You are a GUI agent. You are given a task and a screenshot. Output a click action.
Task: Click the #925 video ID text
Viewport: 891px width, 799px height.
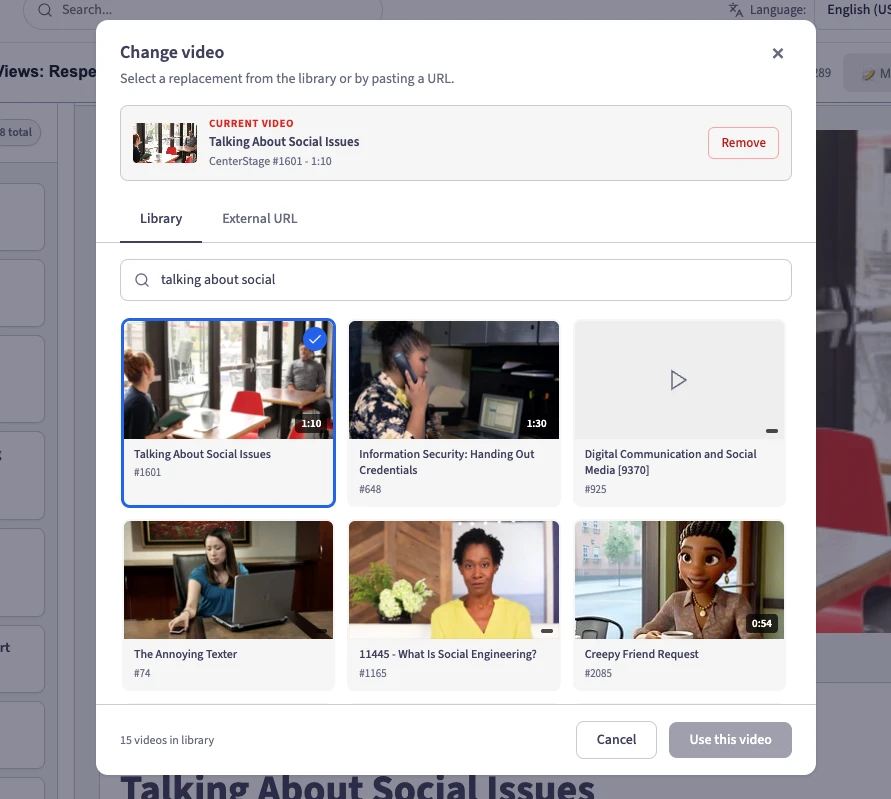pyautogui.click(x=596, y=489)
